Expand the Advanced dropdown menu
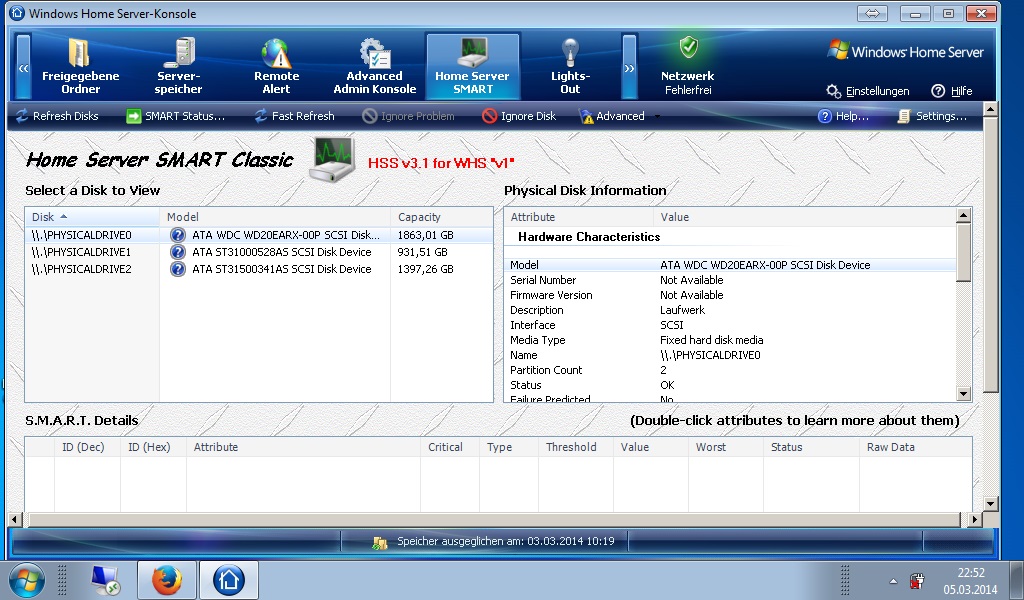The width and height of the screenshot is (1024, 600). click(x=620, y=116)
